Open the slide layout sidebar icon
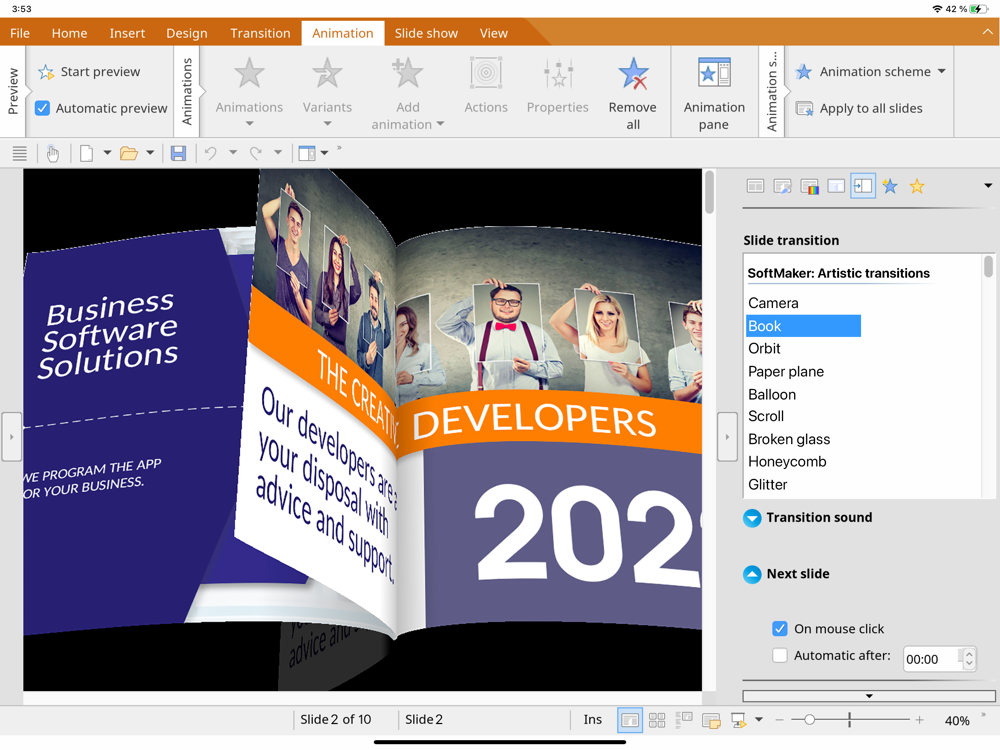1000x750 pixels. pyautogui.click(x=756, y=186)
